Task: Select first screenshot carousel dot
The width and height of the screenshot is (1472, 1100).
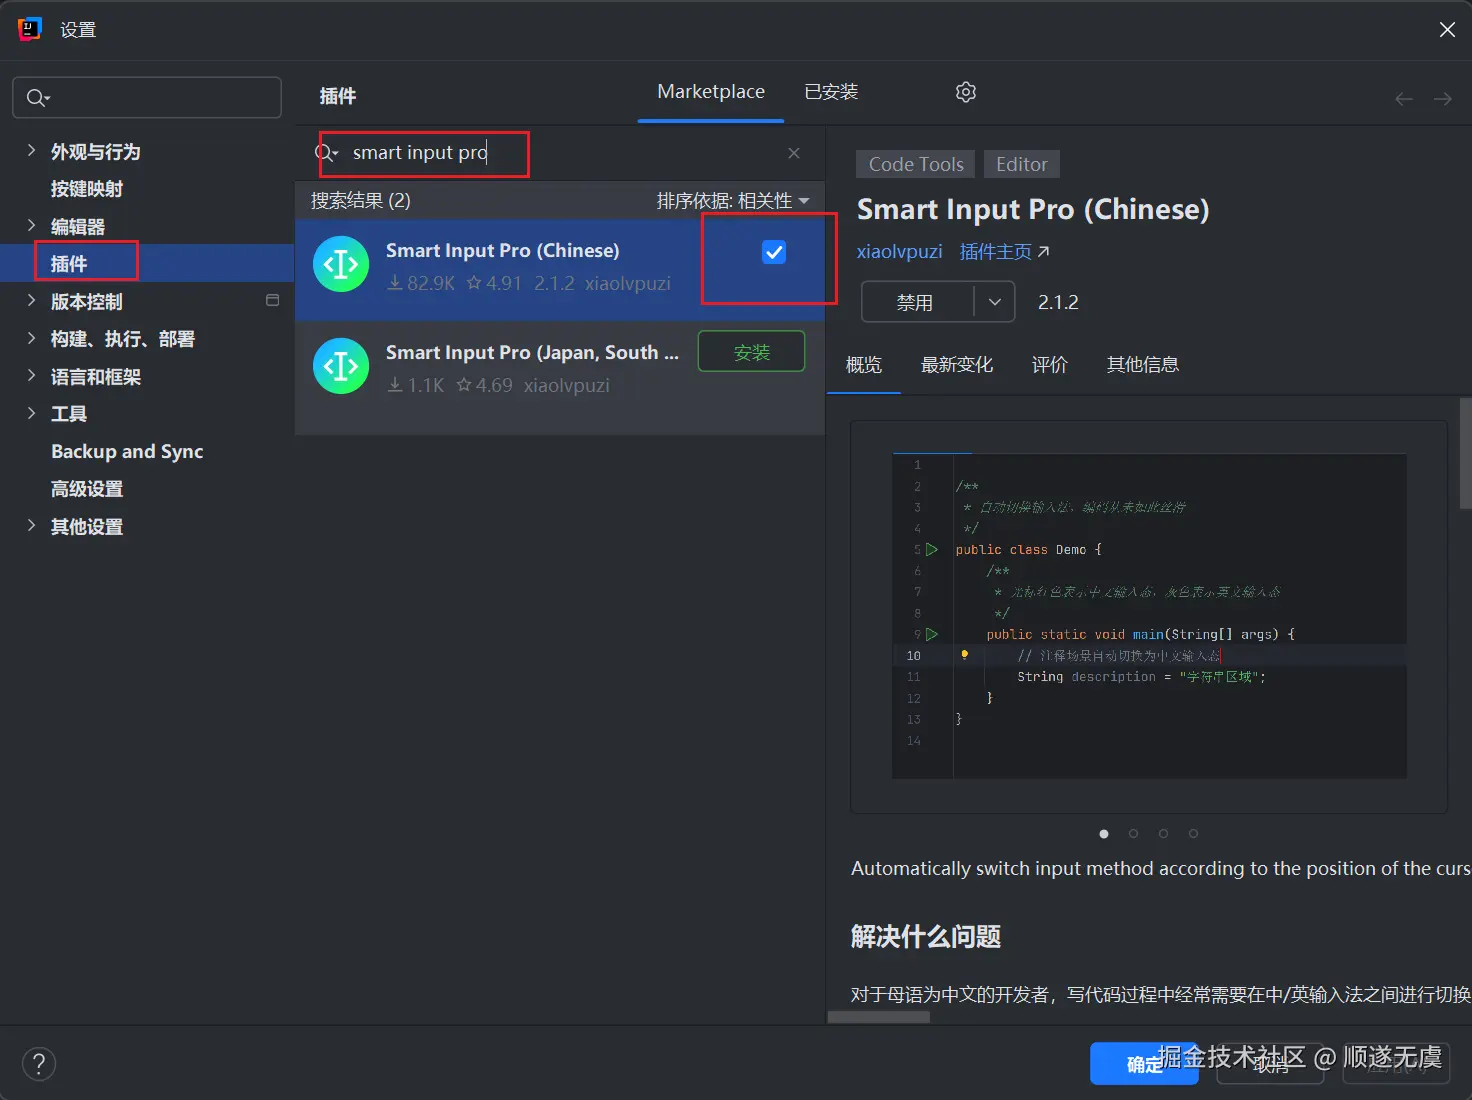Action: (1104, 833)
